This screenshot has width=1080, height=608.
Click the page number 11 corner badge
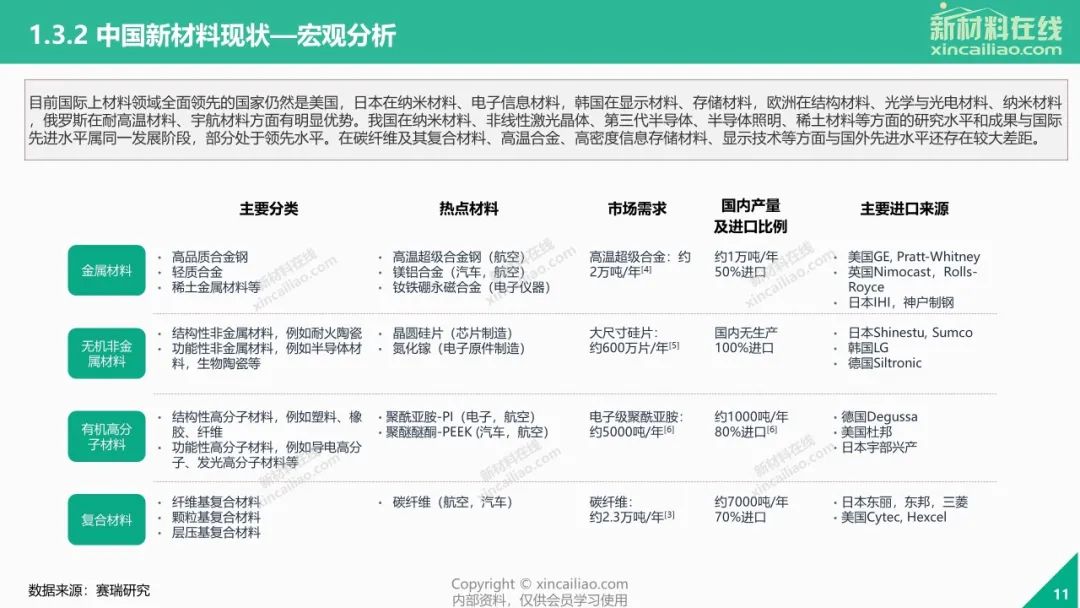[x=1060, y=593]
